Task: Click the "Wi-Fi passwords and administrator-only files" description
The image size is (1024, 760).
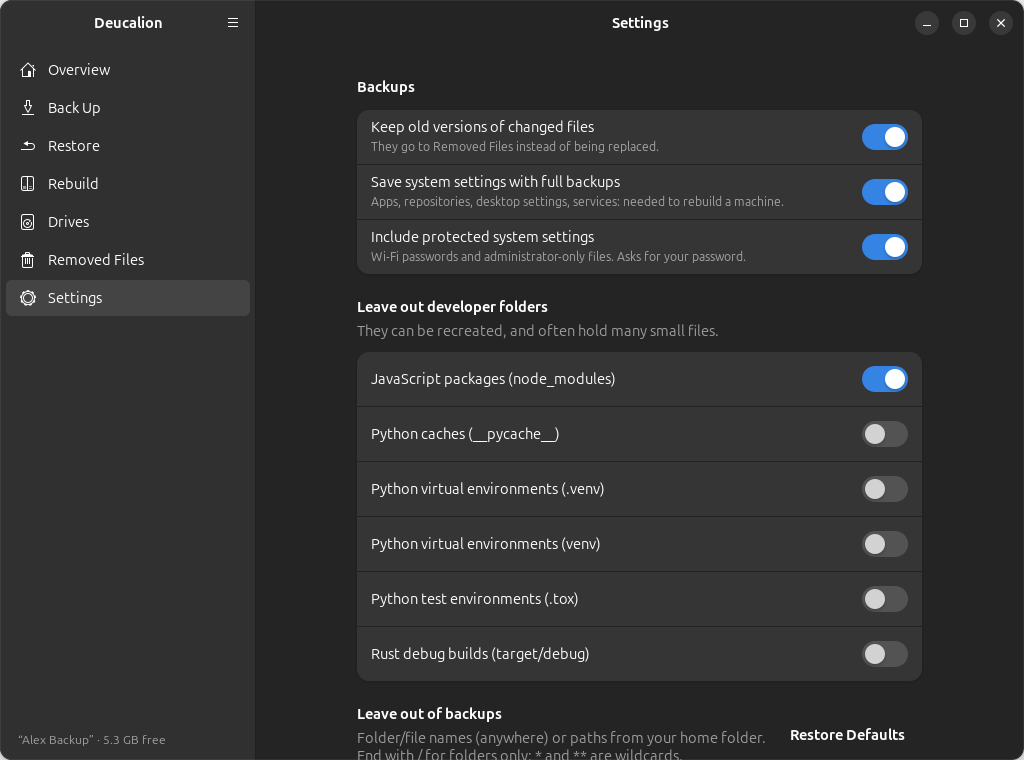Action: [x=558, y=257]
